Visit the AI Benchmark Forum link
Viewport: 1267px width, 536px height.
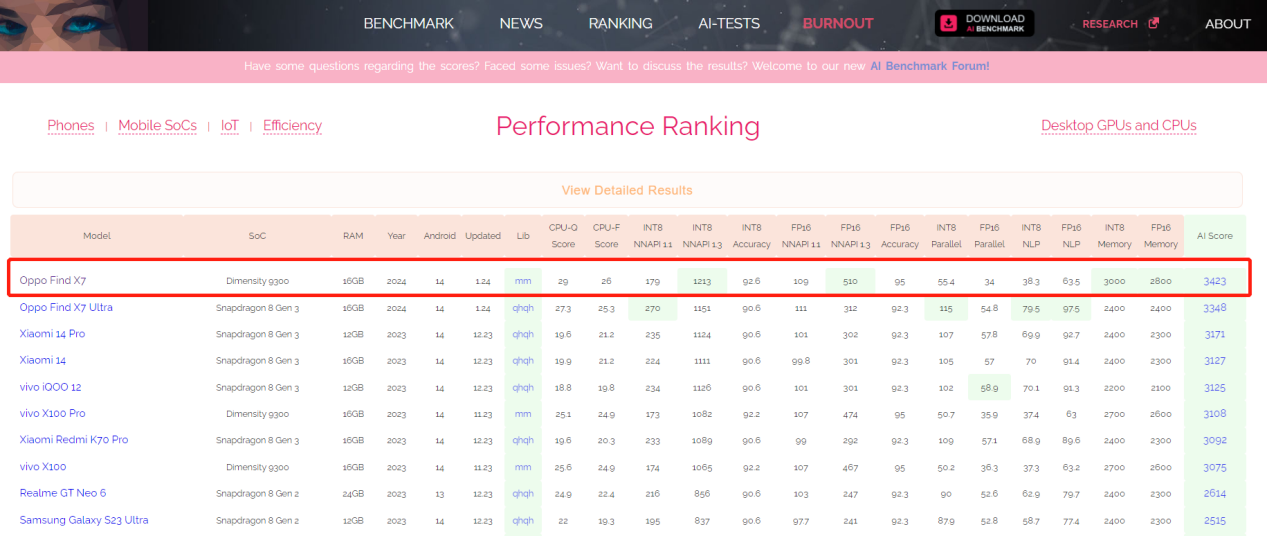tap(929, 66)
